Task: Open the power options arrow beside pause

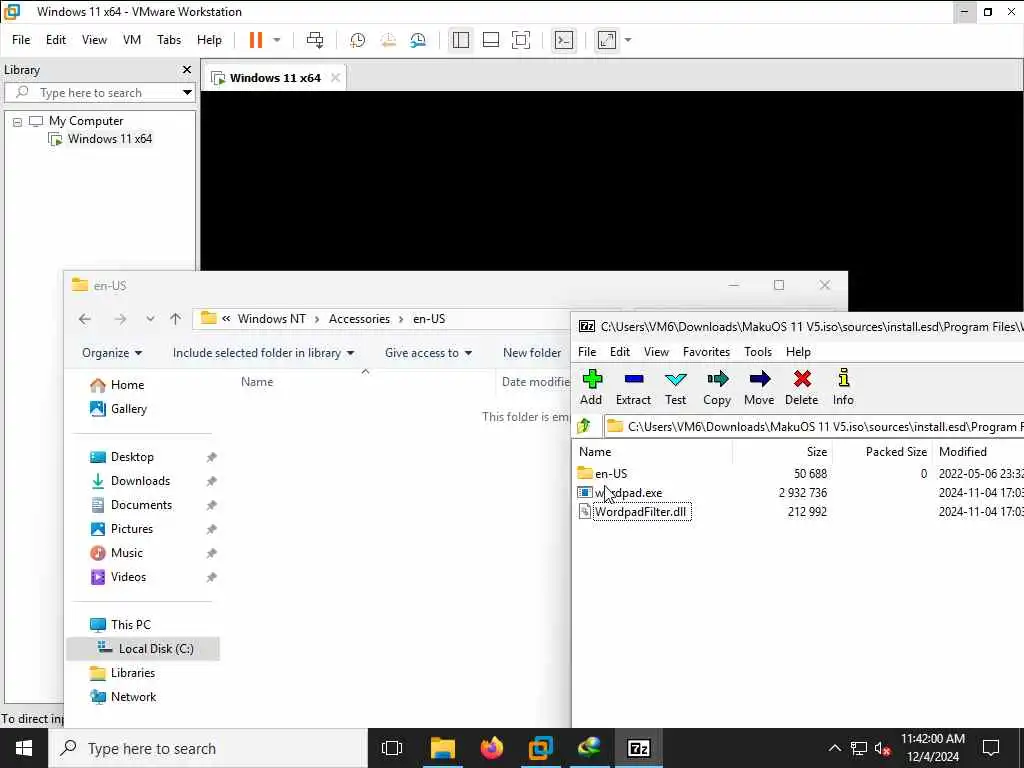Action: click(x=277, y=40)
